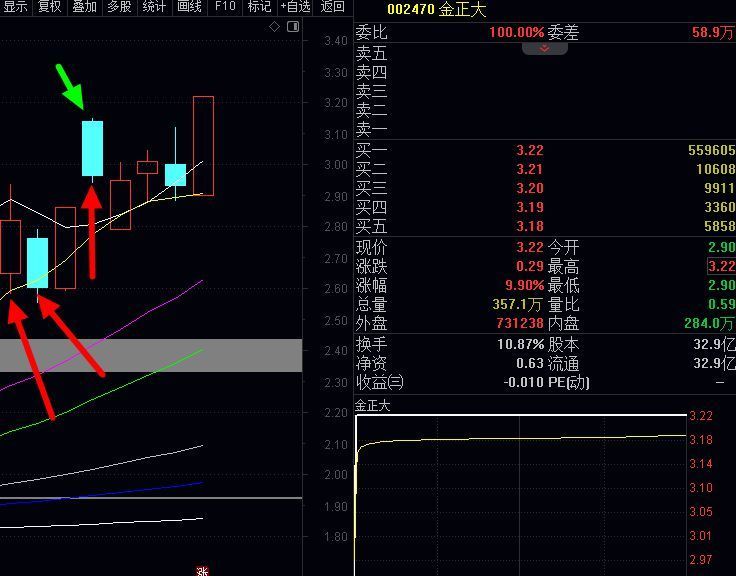Click the 标记 mark button
Viewport: 736px width, 576px height.
[x=259, y=7]
